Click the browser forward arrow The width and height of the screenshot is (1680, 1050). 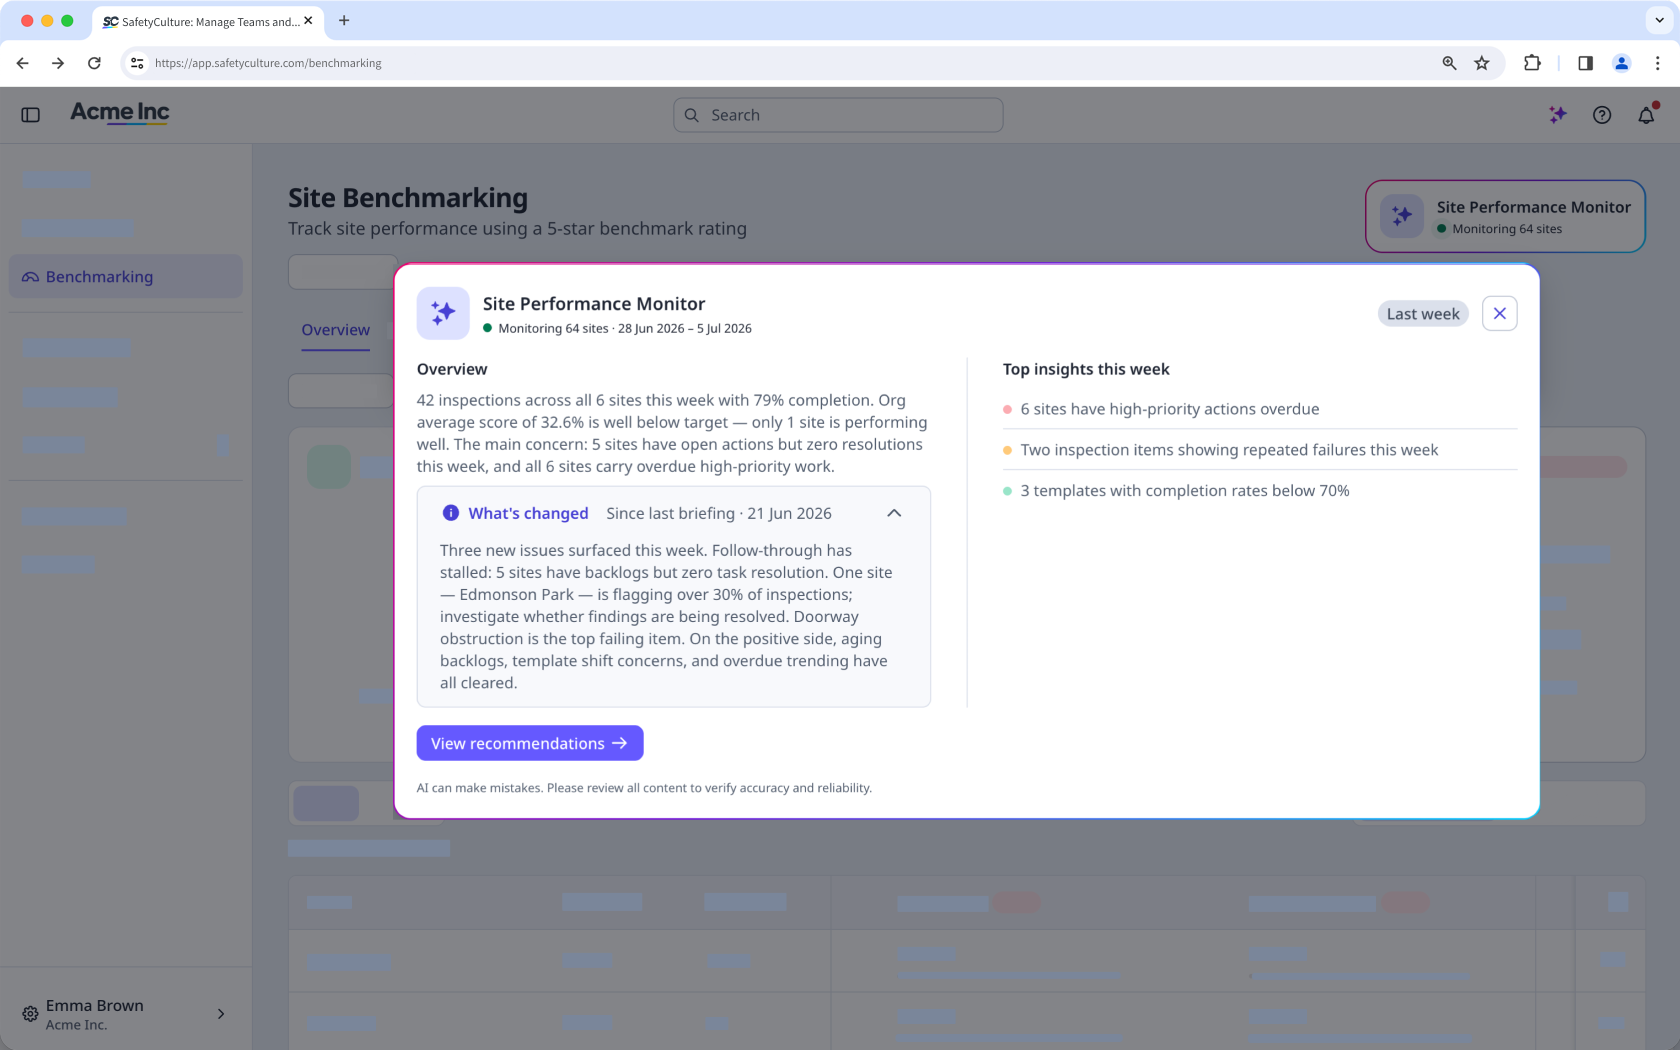(x=58, y=63)
